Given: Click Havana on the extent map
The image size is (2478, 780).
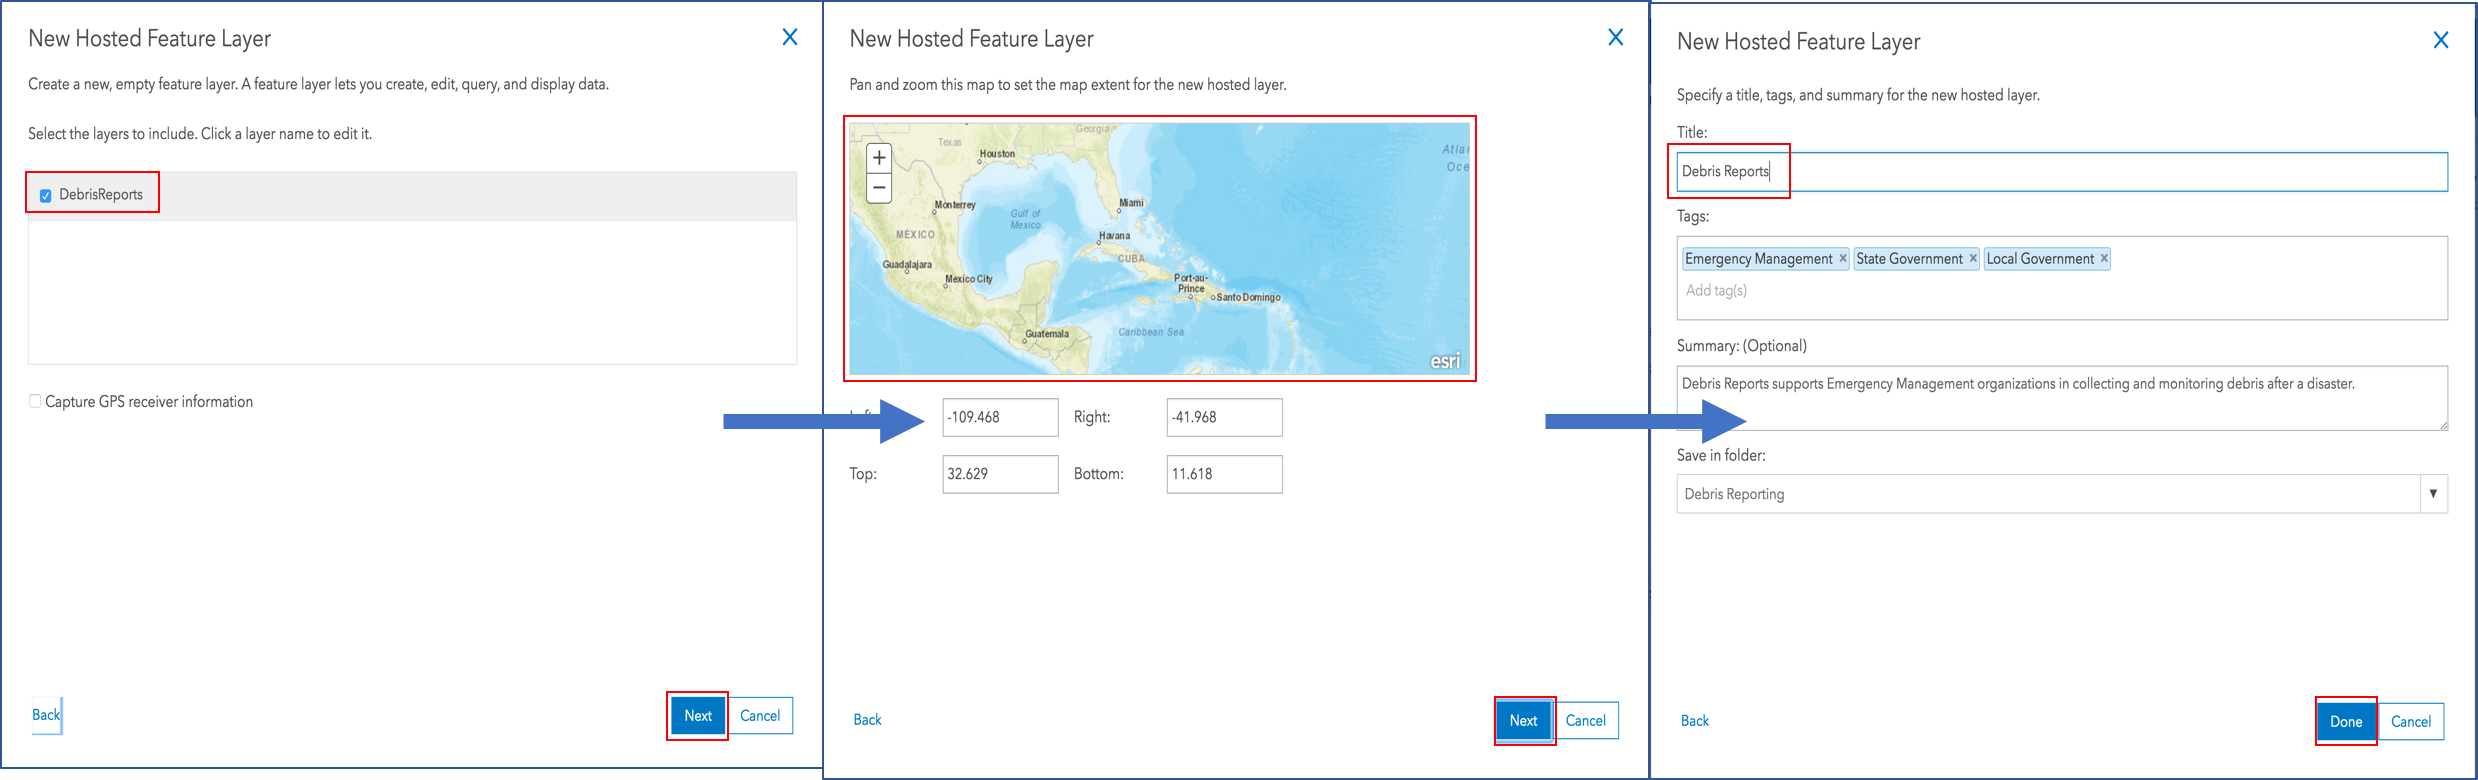Looking at the screenshot, I should click(x=1114, y=237).
